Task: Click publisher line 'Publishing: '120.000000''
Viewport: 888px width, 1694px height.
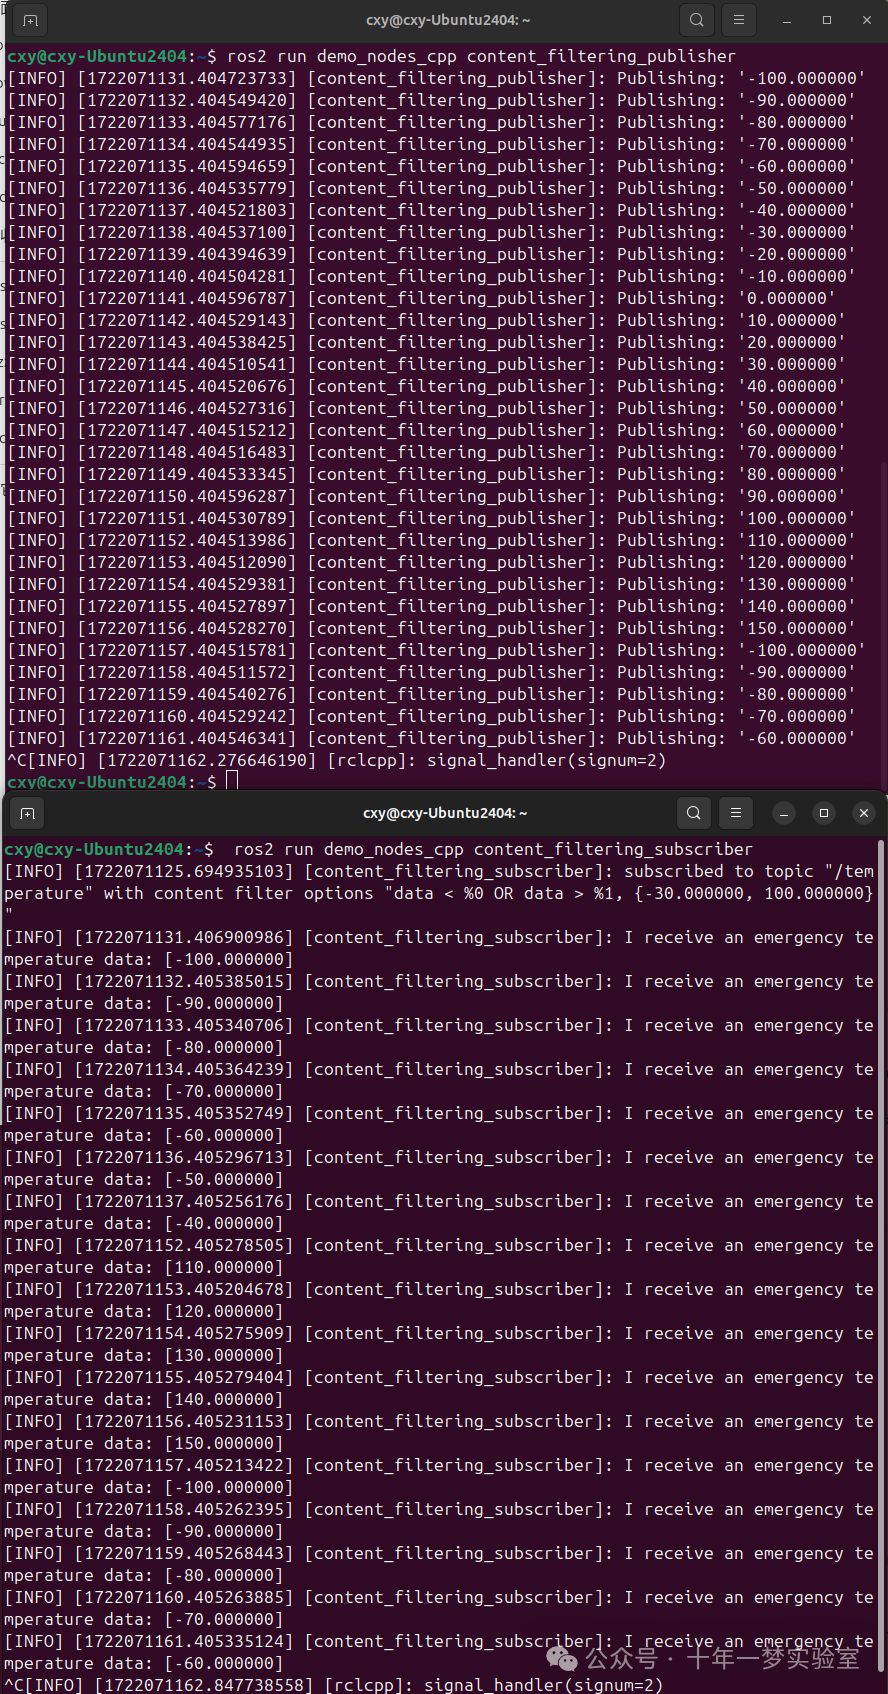Action: (431, 562)
